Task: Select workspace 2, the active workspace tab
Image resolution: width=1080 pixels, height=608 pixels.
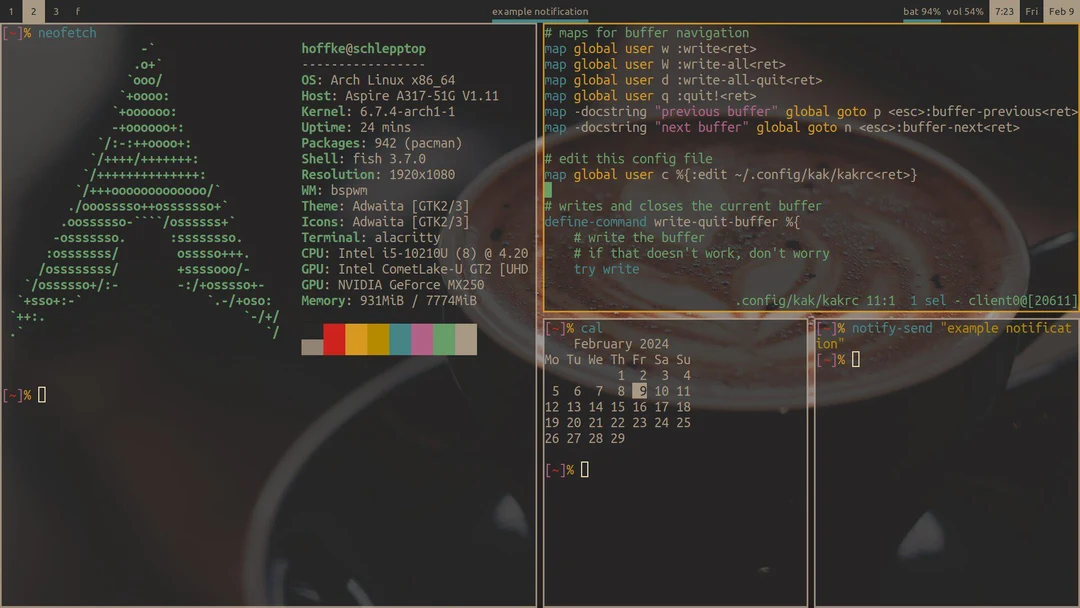Action: pos(33,12)
